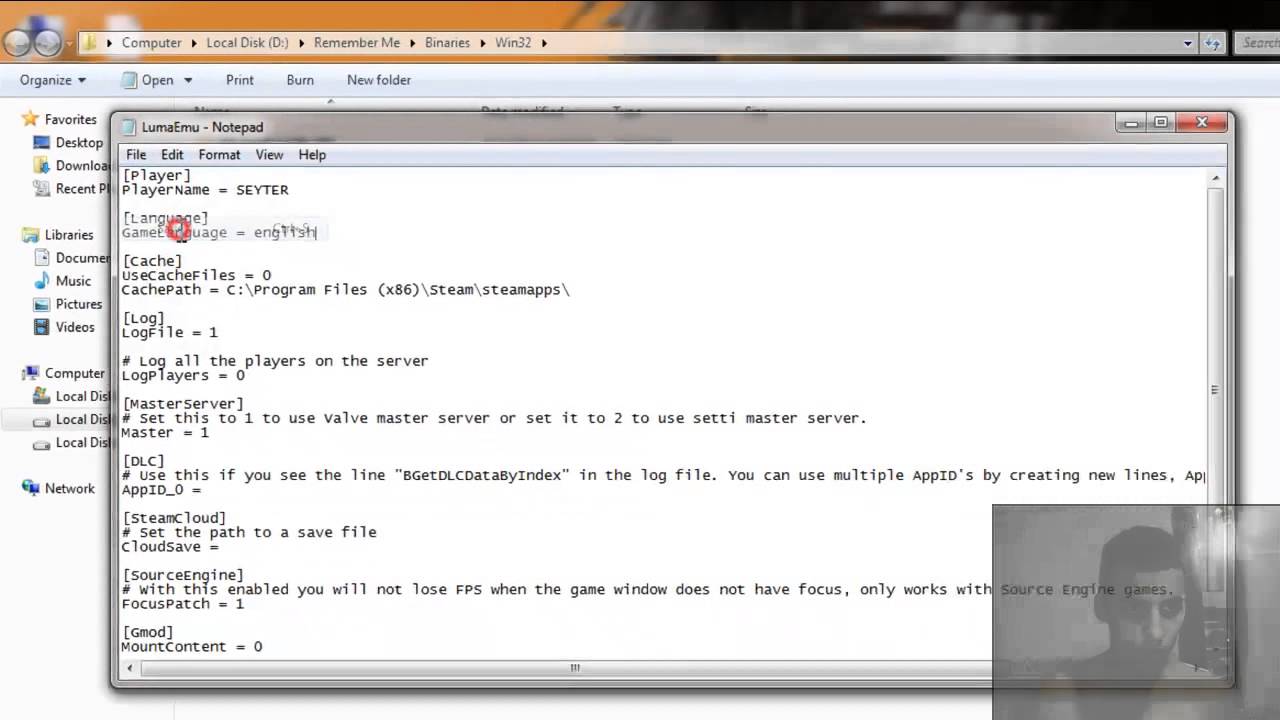Click the "[Cache]" section header line
The width and height of the screenshot is (1280, 720).
(152, 261)
